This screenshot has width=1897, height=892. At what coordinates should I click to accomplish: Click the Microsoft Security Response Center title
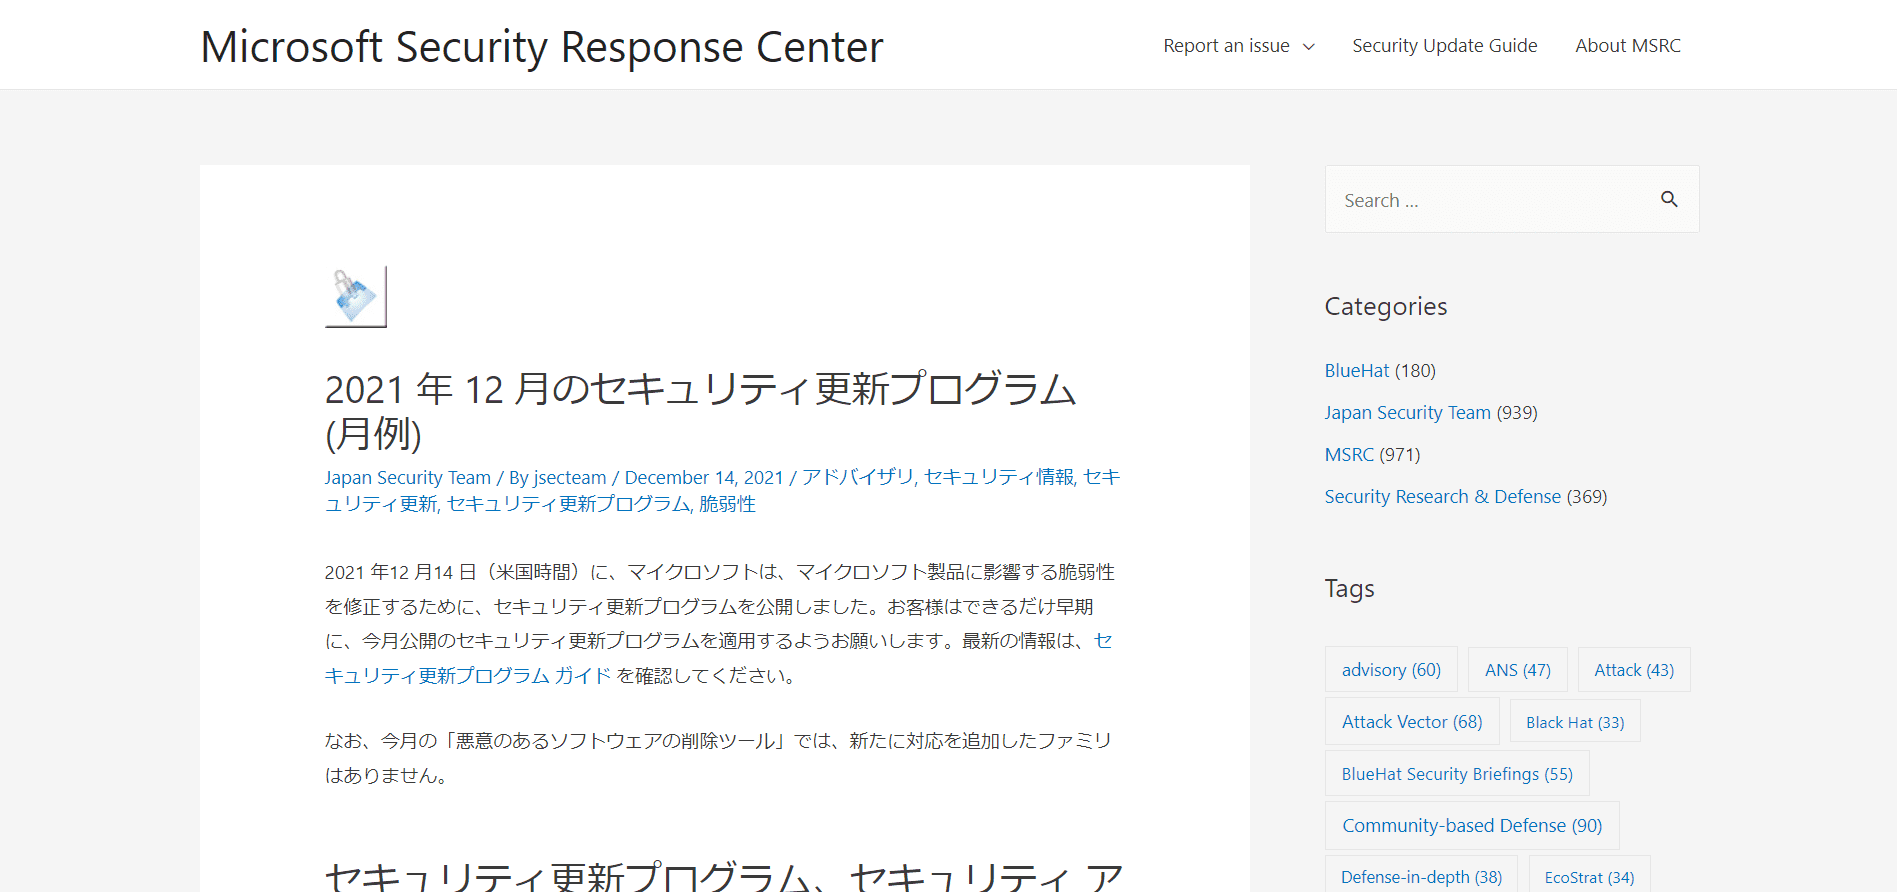(x=542, y=47)
